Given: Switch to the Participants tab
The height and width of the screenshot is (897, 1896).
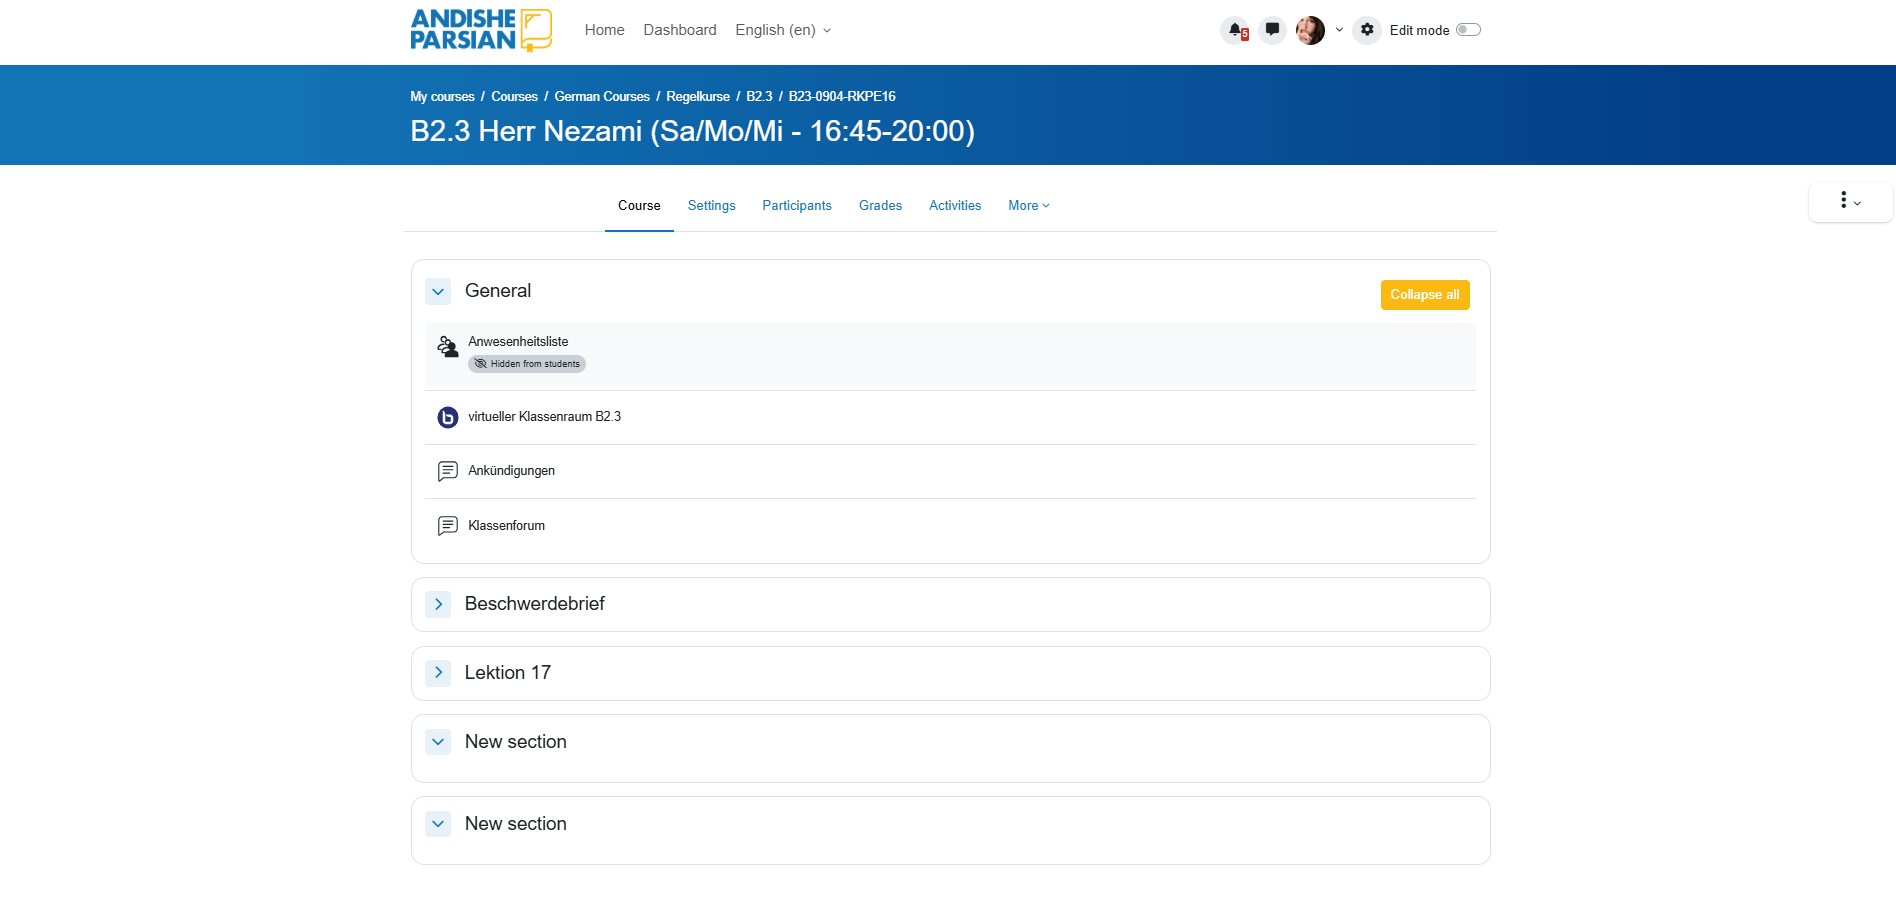Looking at the screenshot, I should click(796, 206).
